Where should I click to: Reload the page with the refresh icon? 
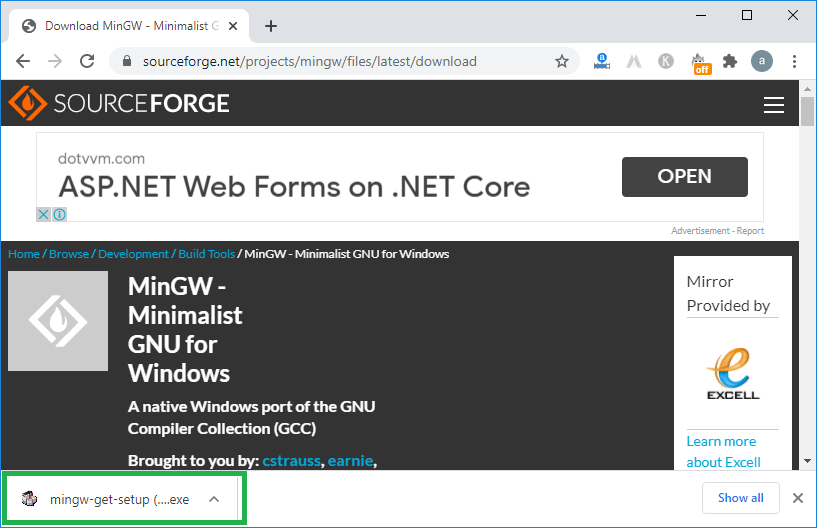click(87, 62)
